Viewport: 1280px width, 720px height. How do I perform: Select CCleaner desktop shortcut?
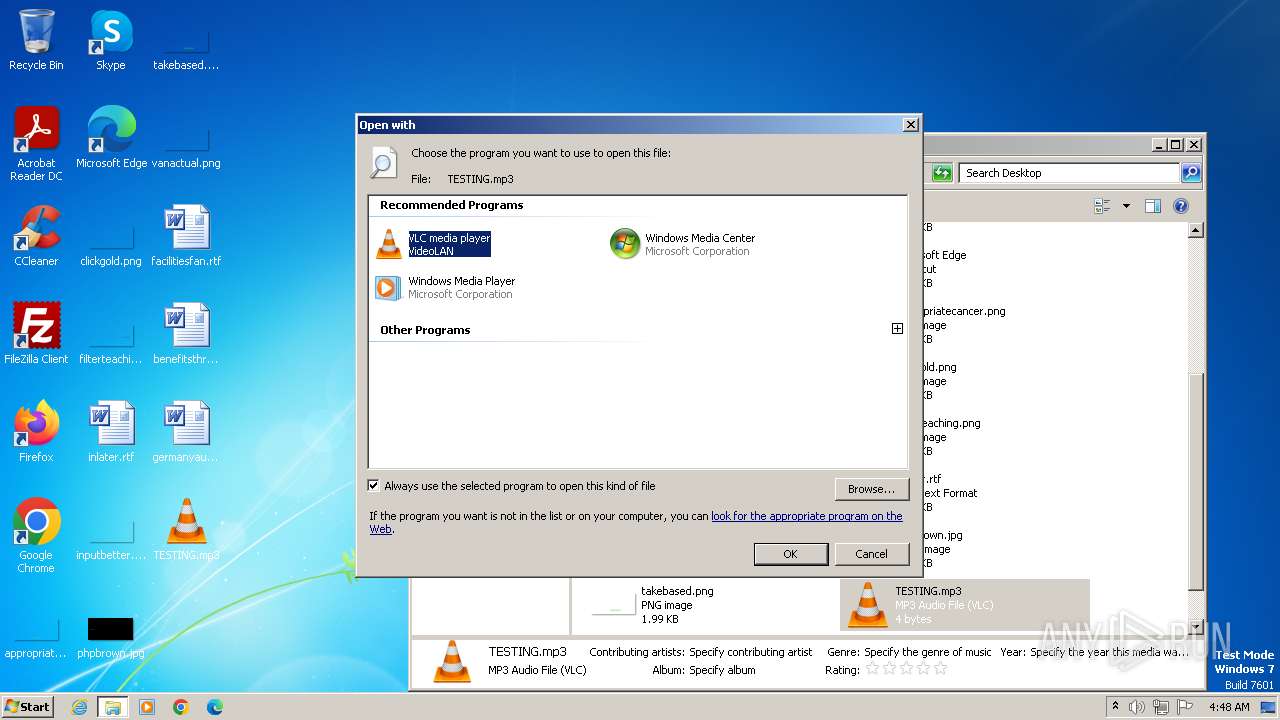[x=36, y=236]
